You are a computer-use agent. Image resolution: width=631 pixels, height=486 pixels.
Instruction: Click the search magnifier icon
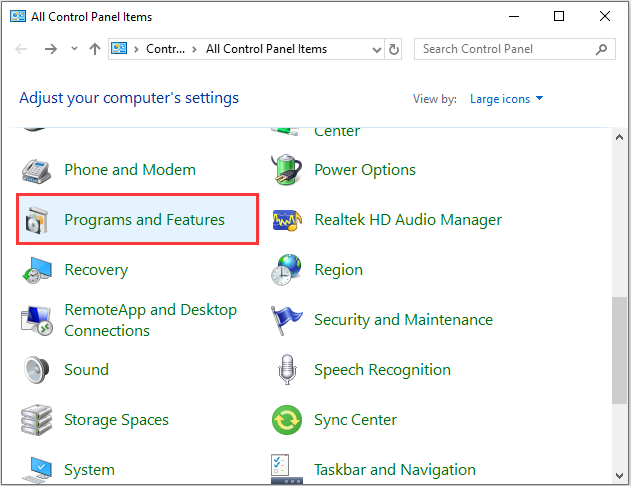pyautogui.click(x=602, y=49)
